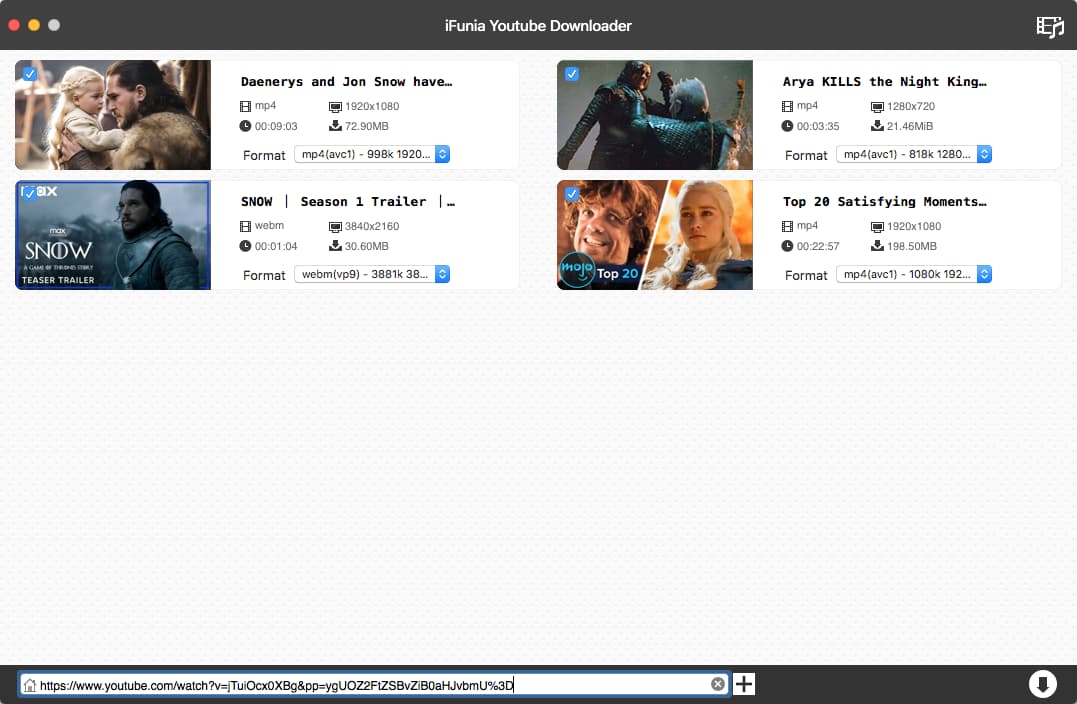
Task: Click the YouTube URL input field
Action: point(370,685)
